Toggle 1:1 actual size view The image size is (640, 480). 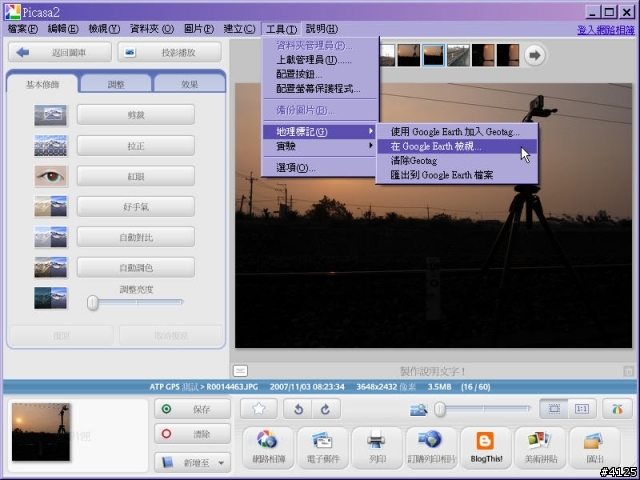point(582,409)
